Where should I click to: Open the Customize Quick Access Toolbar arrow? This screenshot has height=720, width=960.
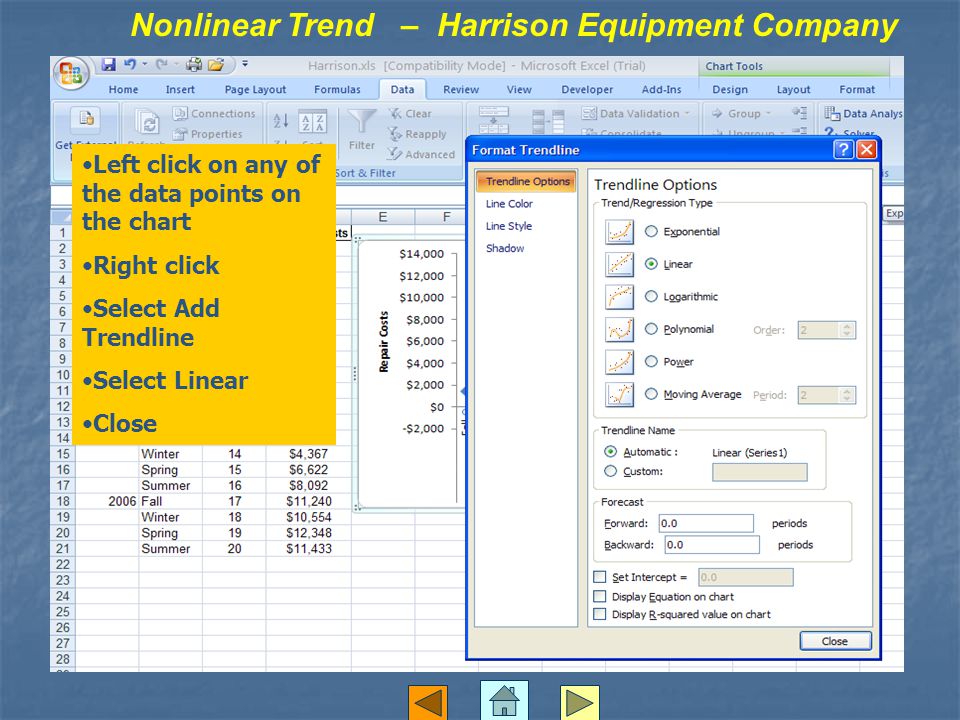click(x=244, y=64)
